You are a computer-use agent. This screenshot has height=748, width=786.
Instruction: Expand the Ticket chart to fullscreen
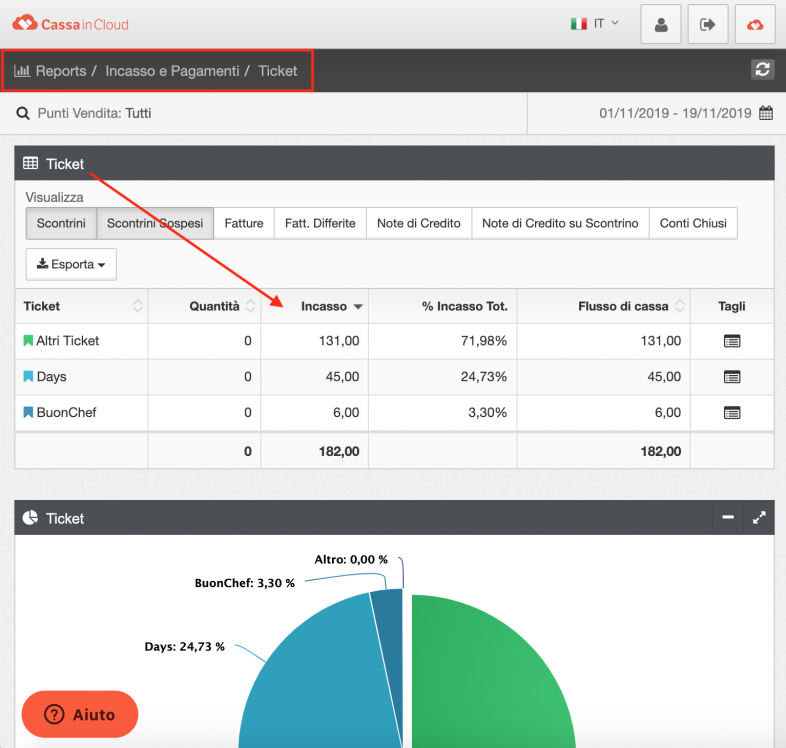(759, 517)
